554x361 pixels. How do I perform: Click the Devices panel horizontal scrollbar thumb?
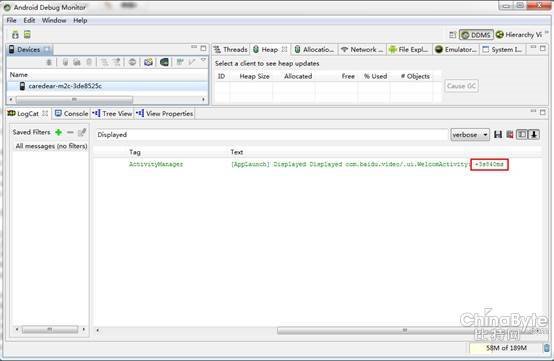coord(74,100)
